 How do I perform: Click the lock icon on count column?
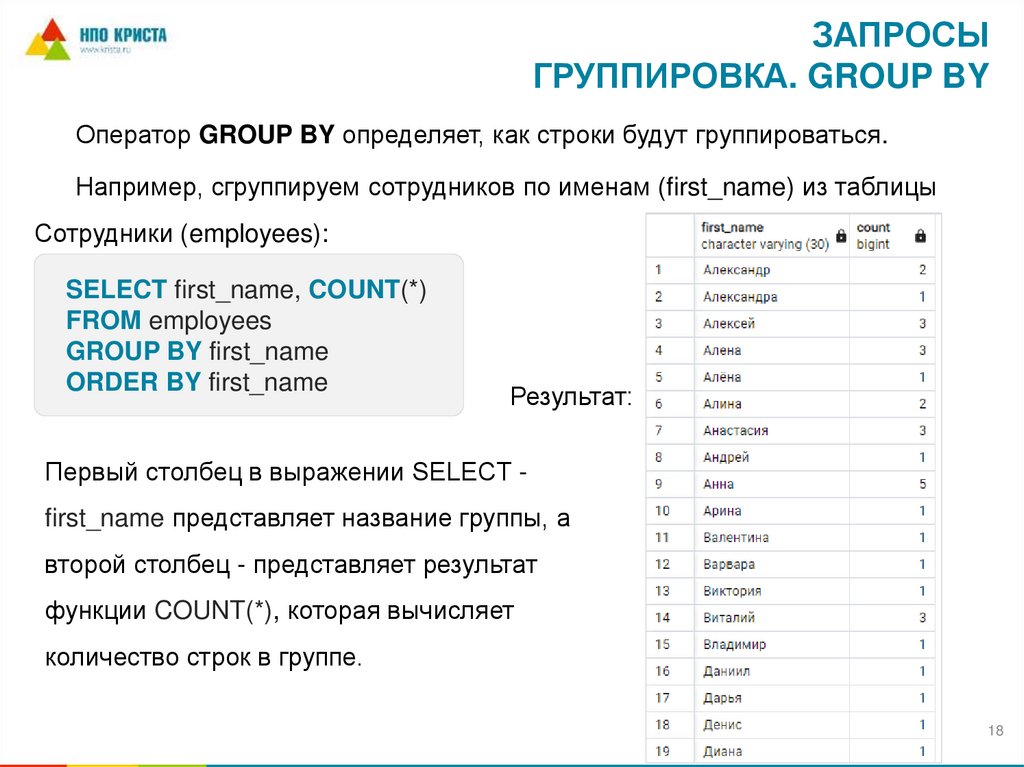point(920,236)
